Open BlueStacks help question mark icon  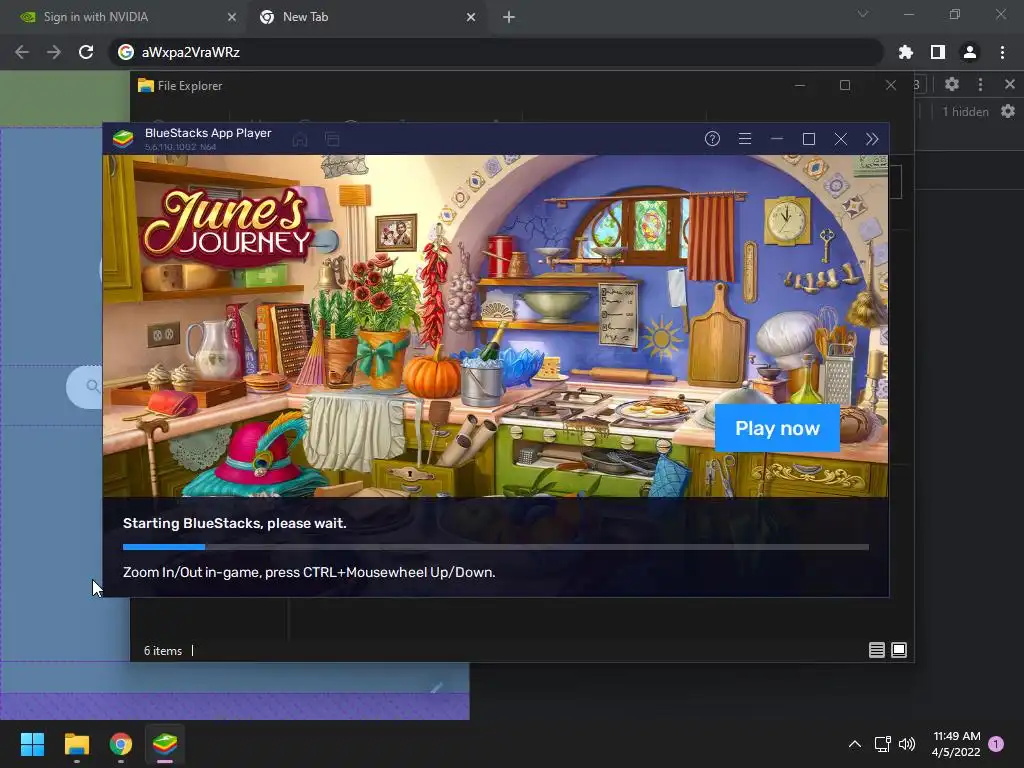(712, 138)
